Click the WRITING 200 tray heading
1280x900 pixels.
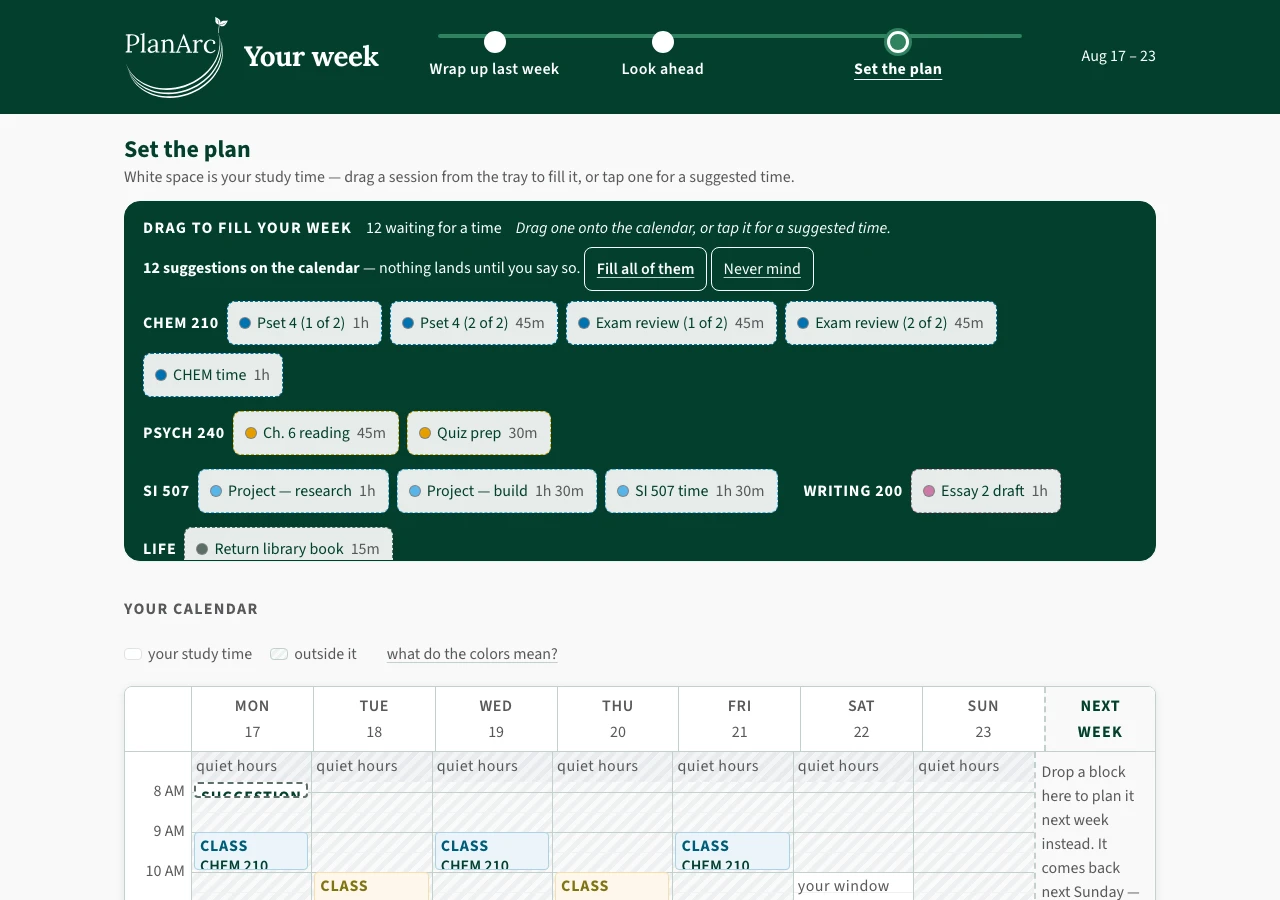(x=853, y=491)
